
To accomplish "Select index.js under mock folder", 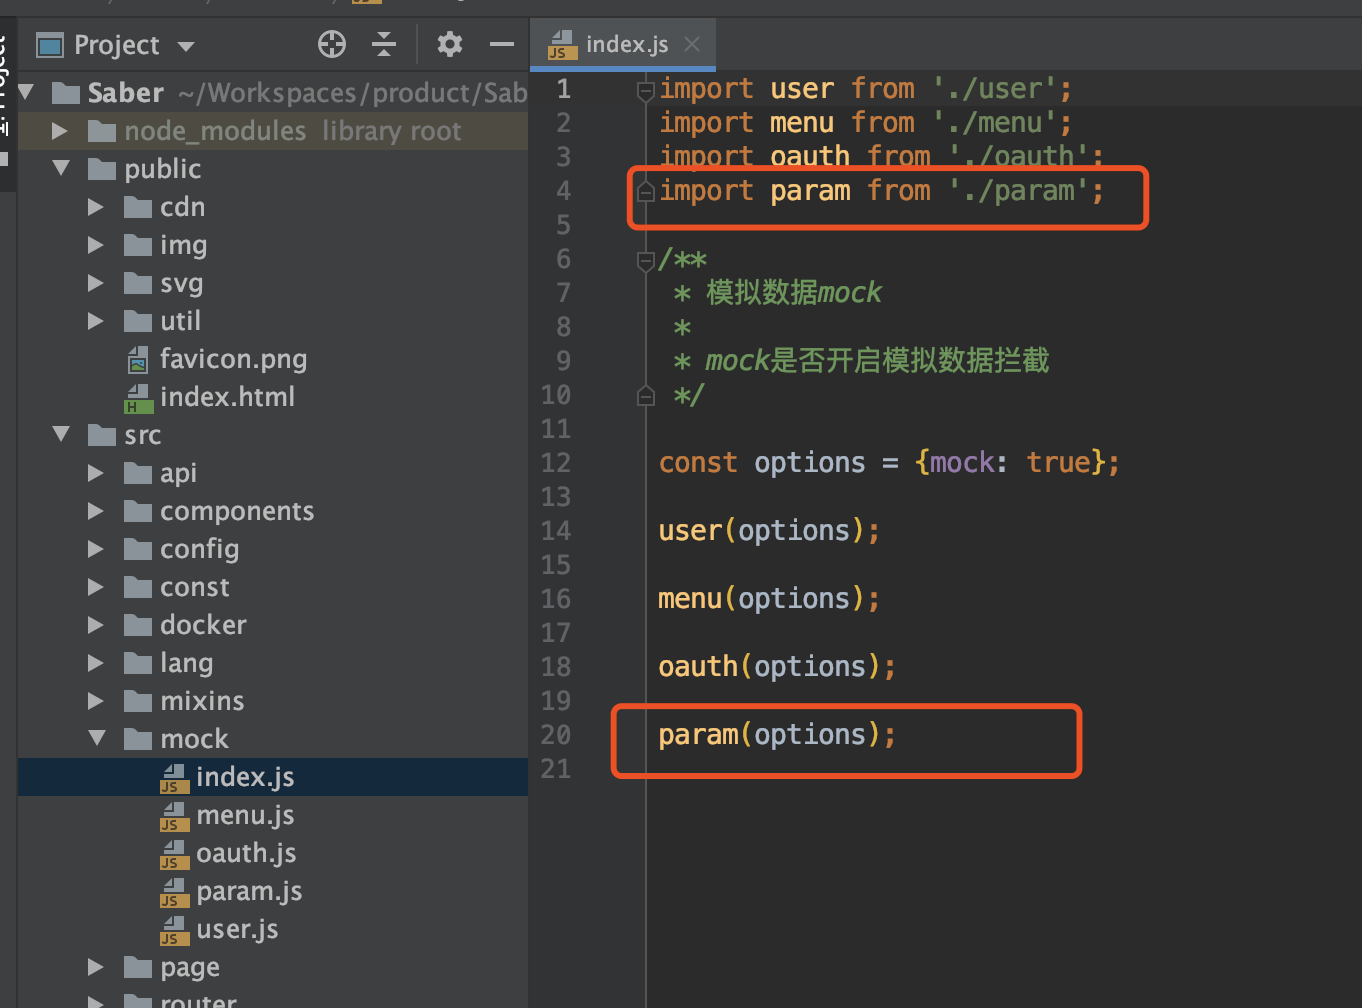I will (272, 777).
